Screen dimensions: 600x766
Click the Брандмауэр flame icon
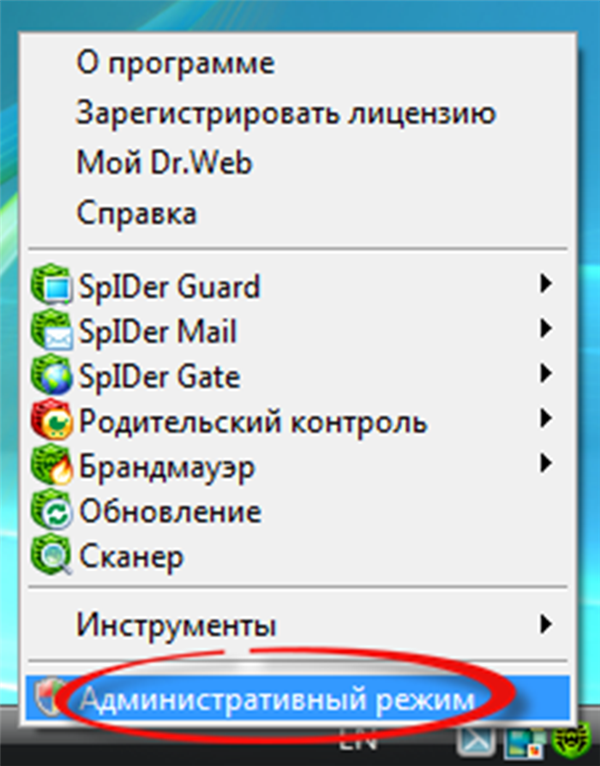[51, 465]
